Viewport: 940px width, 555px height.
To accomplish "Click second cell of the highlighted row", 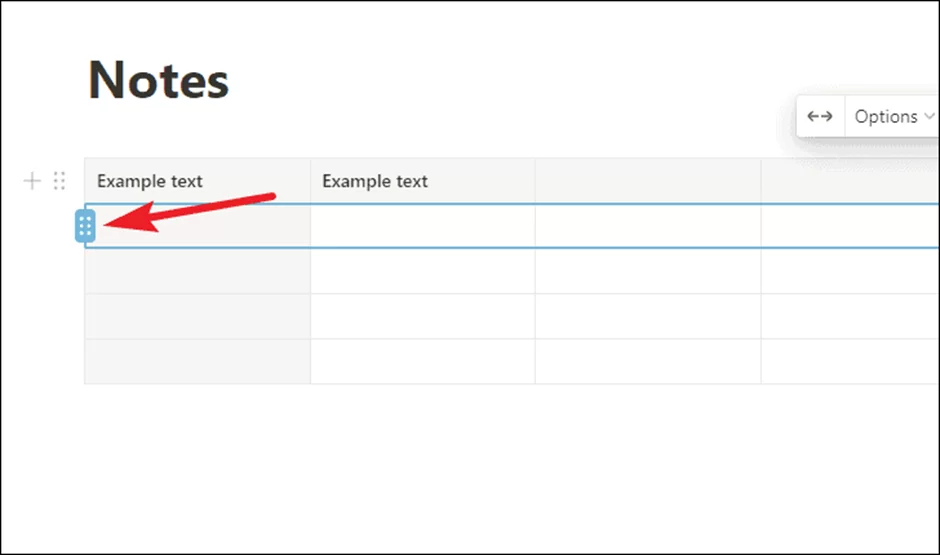I will point(423,226).
